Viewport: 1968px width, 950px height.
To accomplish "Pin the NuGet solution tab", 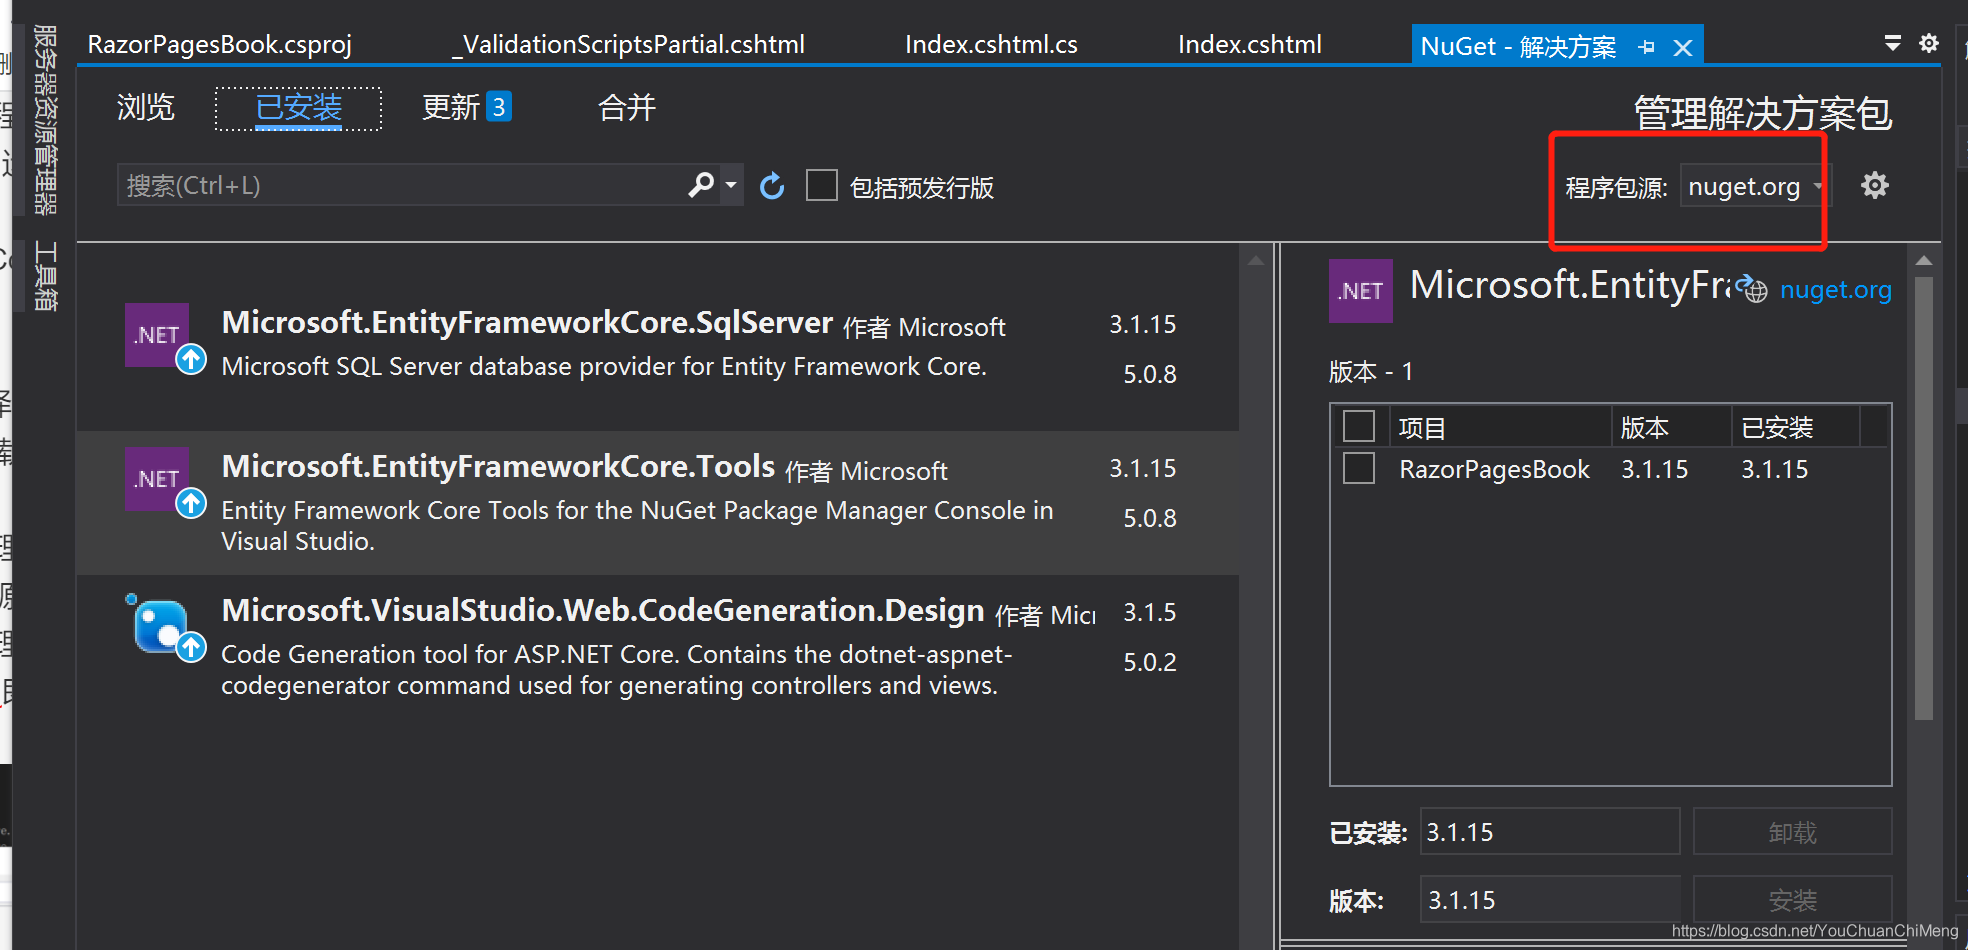I will pos(1646,47).
